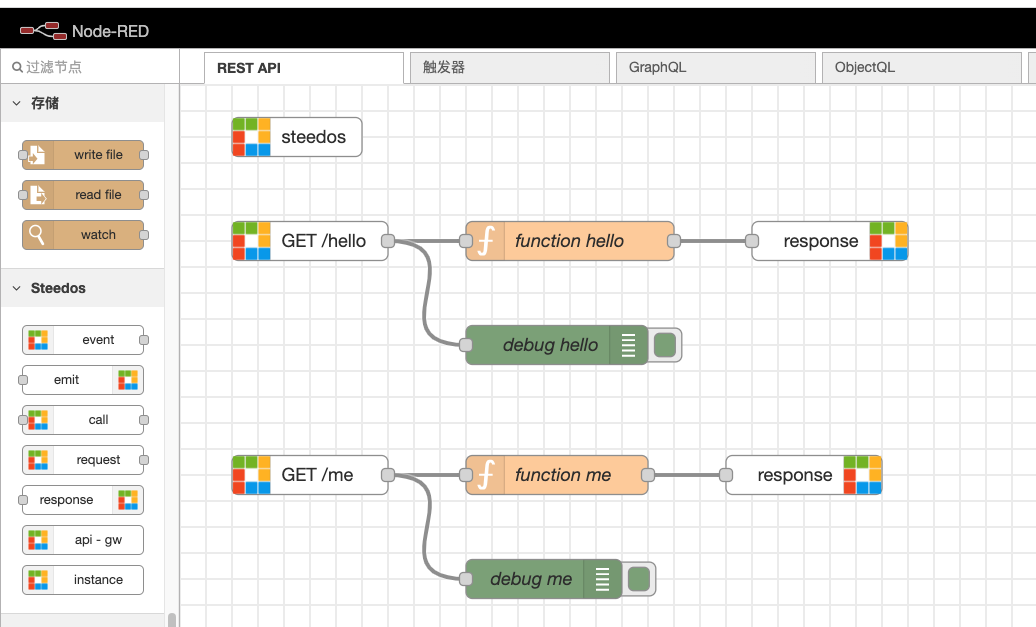Select the read file palette node

pyautogui.click(x=84, y=195)
